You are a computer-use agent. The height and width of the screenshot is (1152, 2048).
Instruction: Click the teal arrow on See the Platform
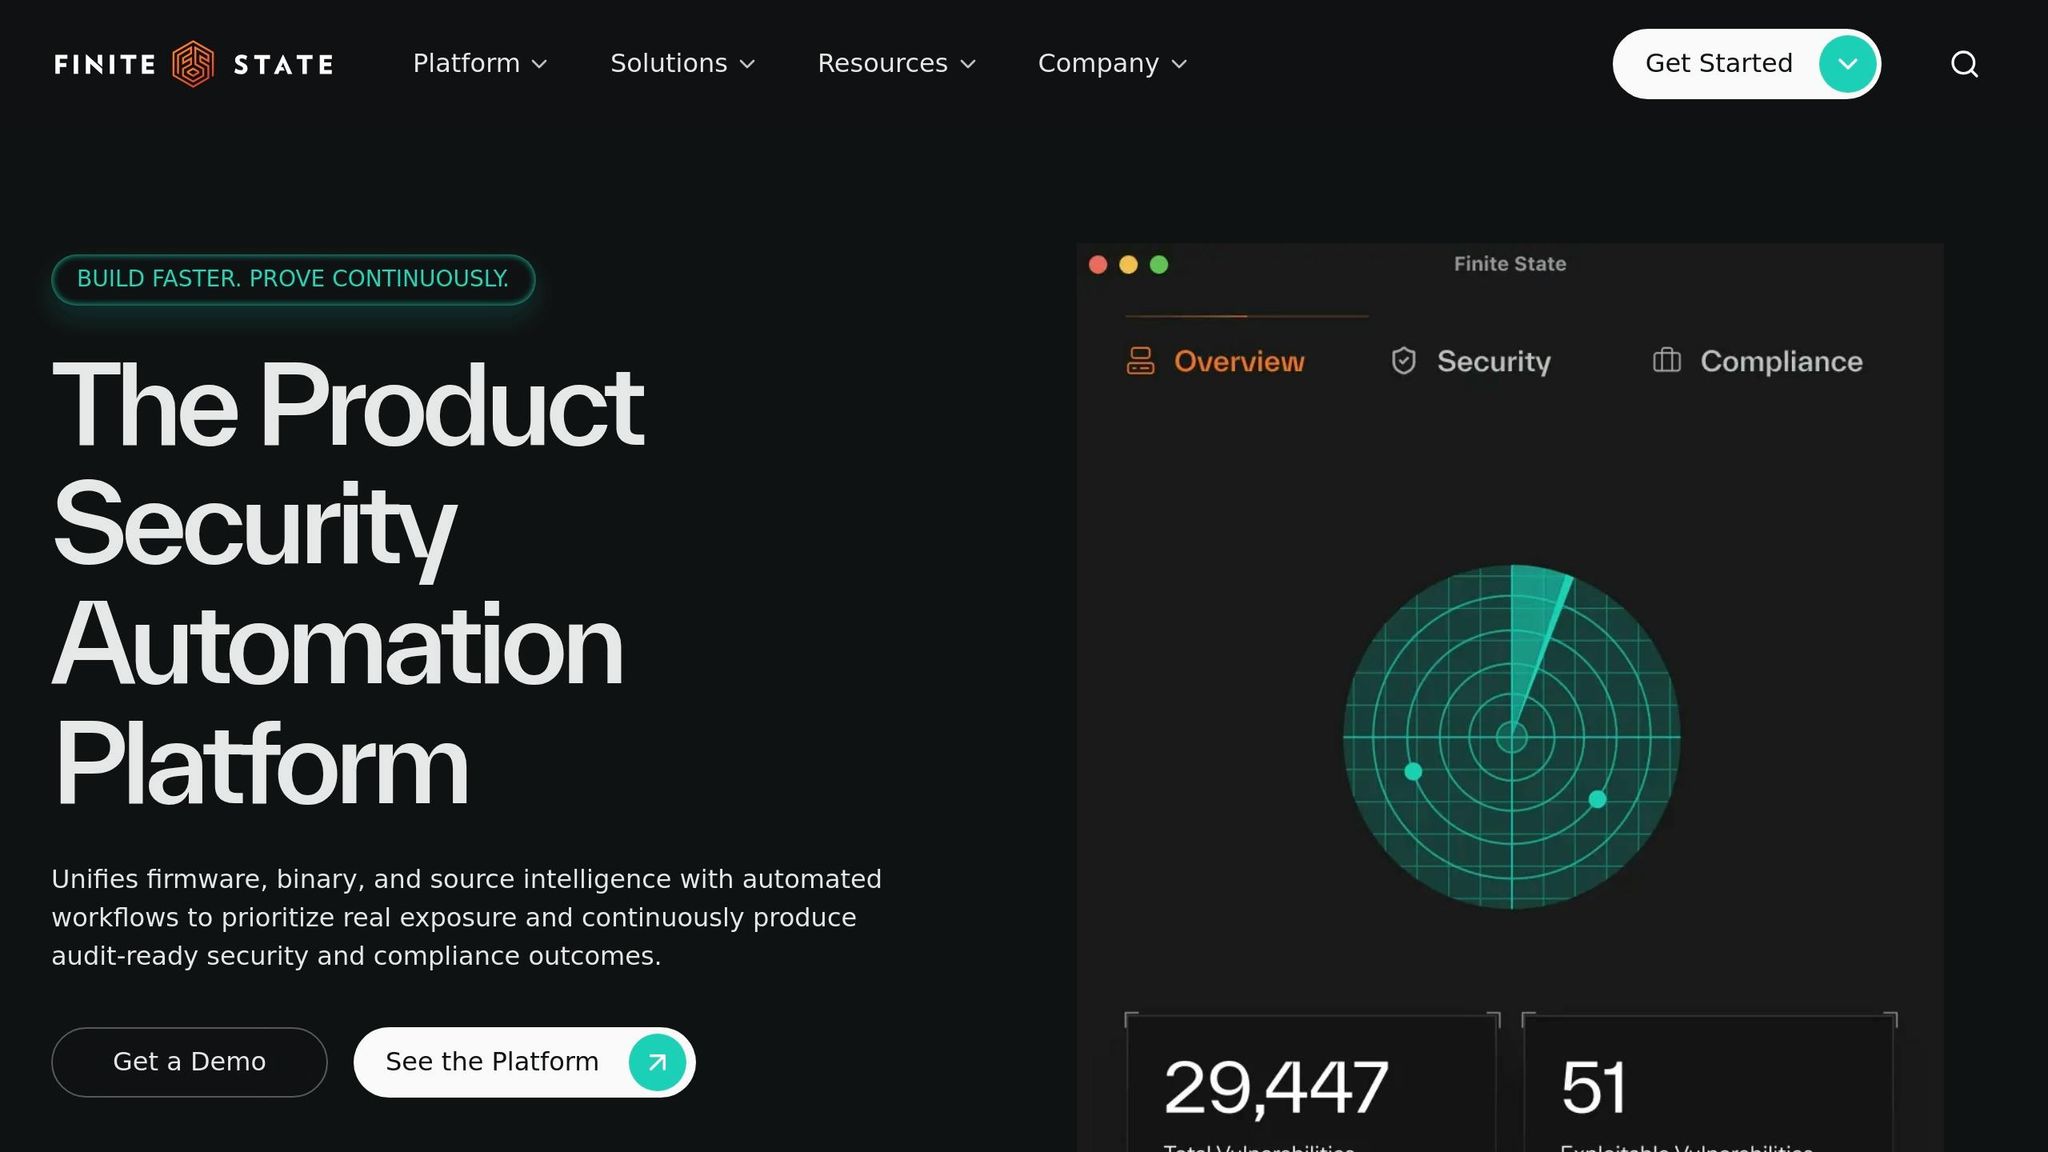[x=657, y=1062]
